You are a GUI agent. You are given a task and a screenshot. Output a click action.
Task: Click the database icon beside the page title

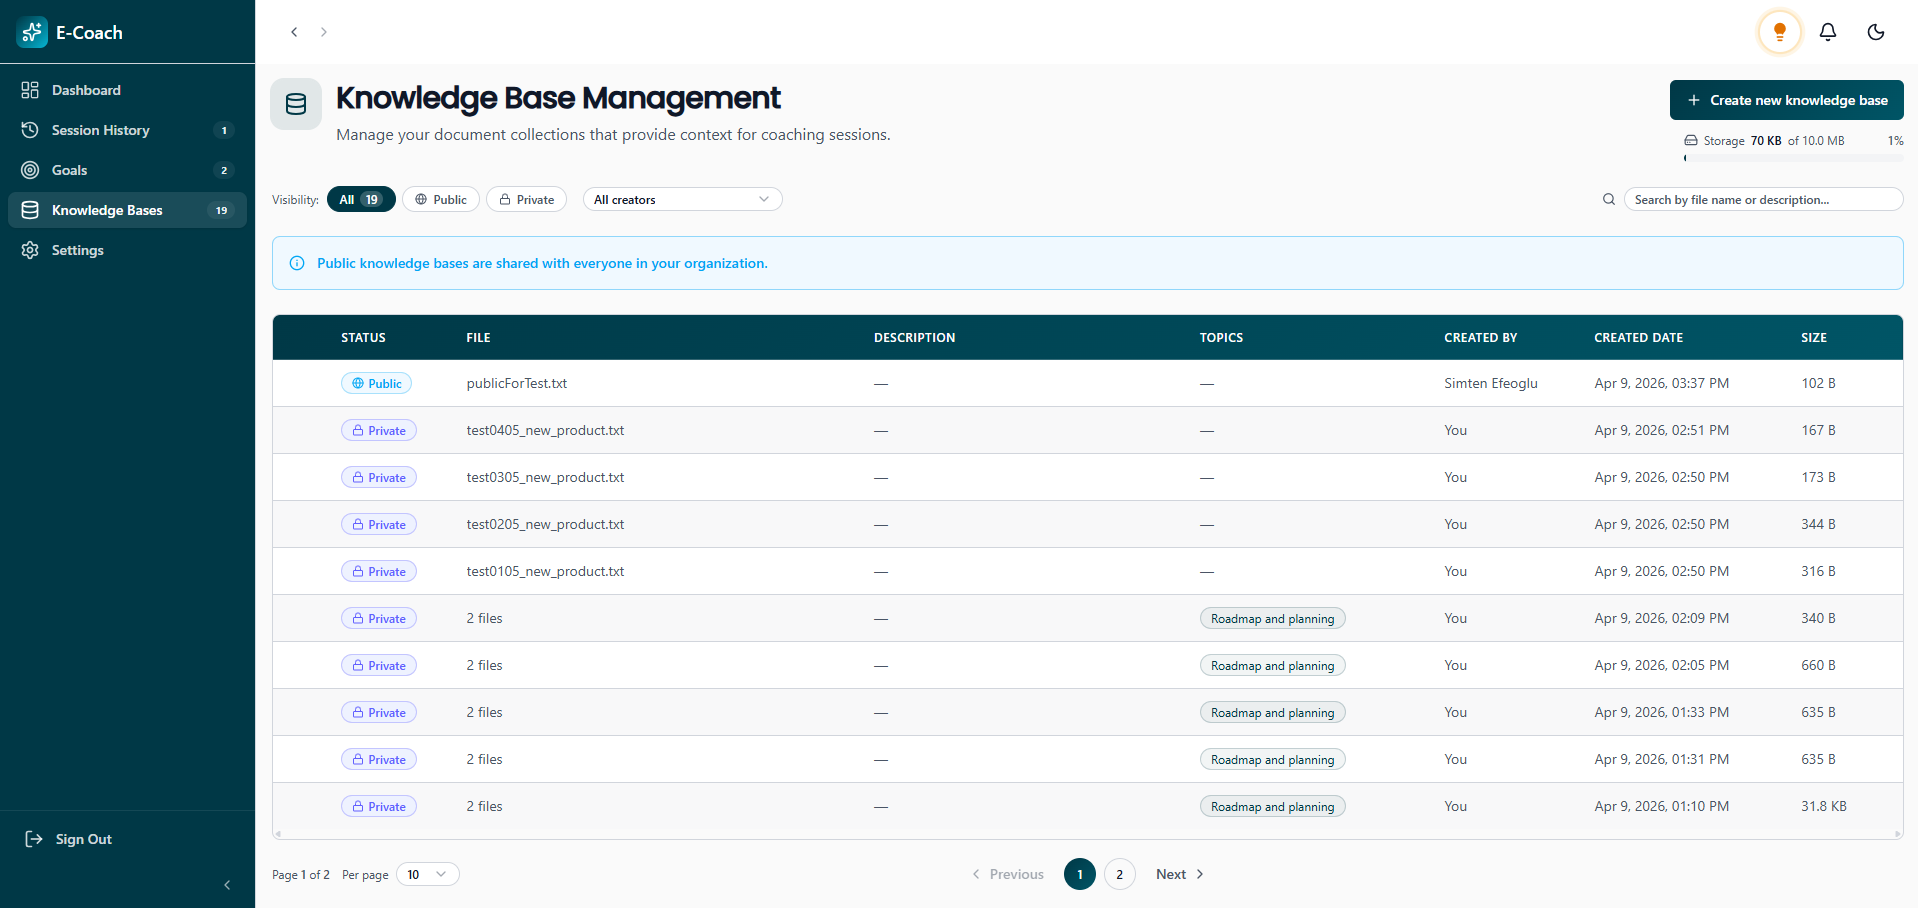tap(296, 104)
